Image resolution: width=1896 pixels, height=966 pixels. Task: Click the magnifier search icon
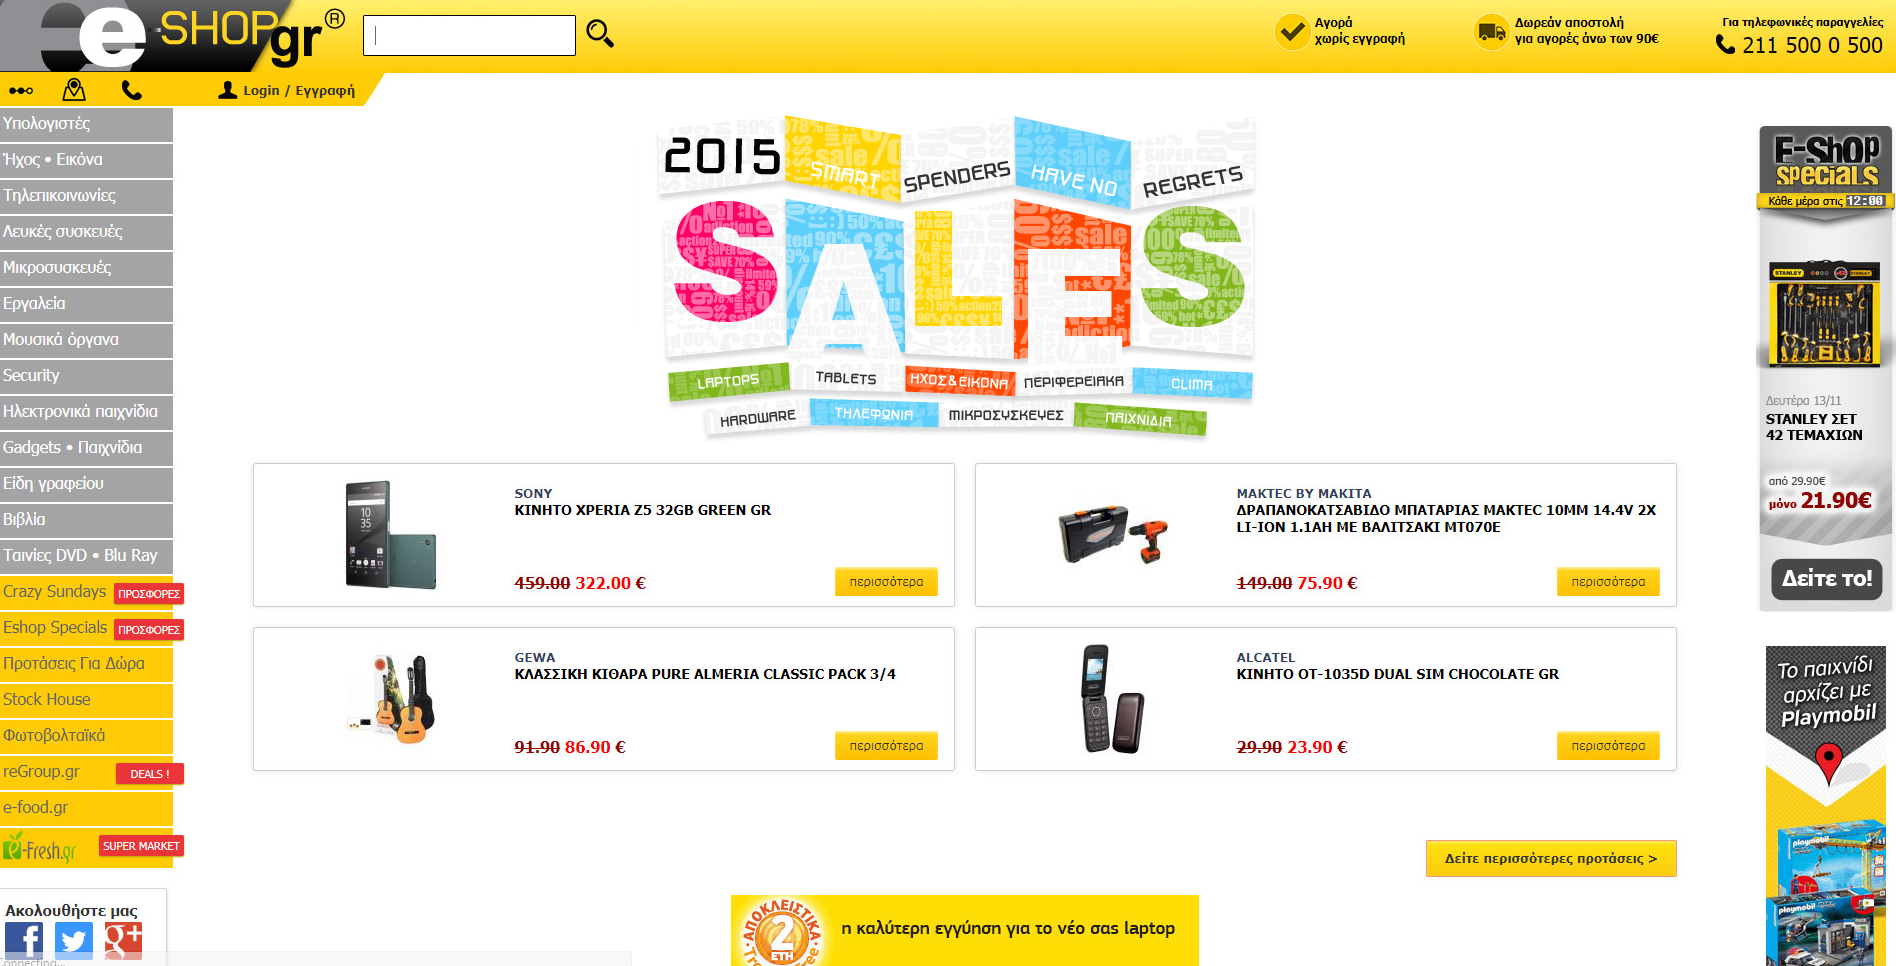(600, 34)
